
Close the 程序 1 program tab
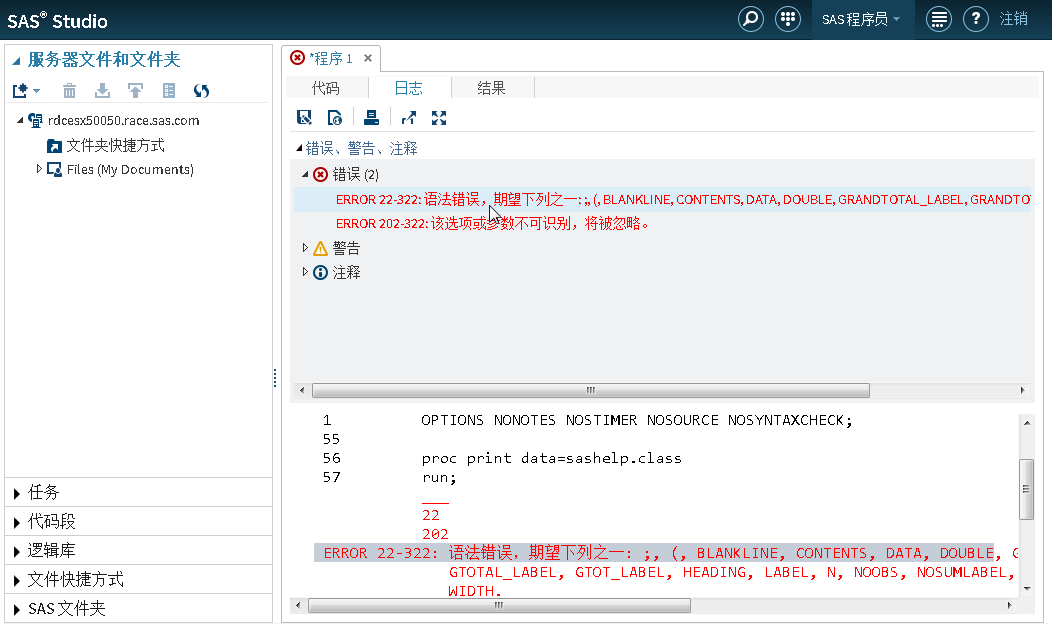tap(367, 58)
